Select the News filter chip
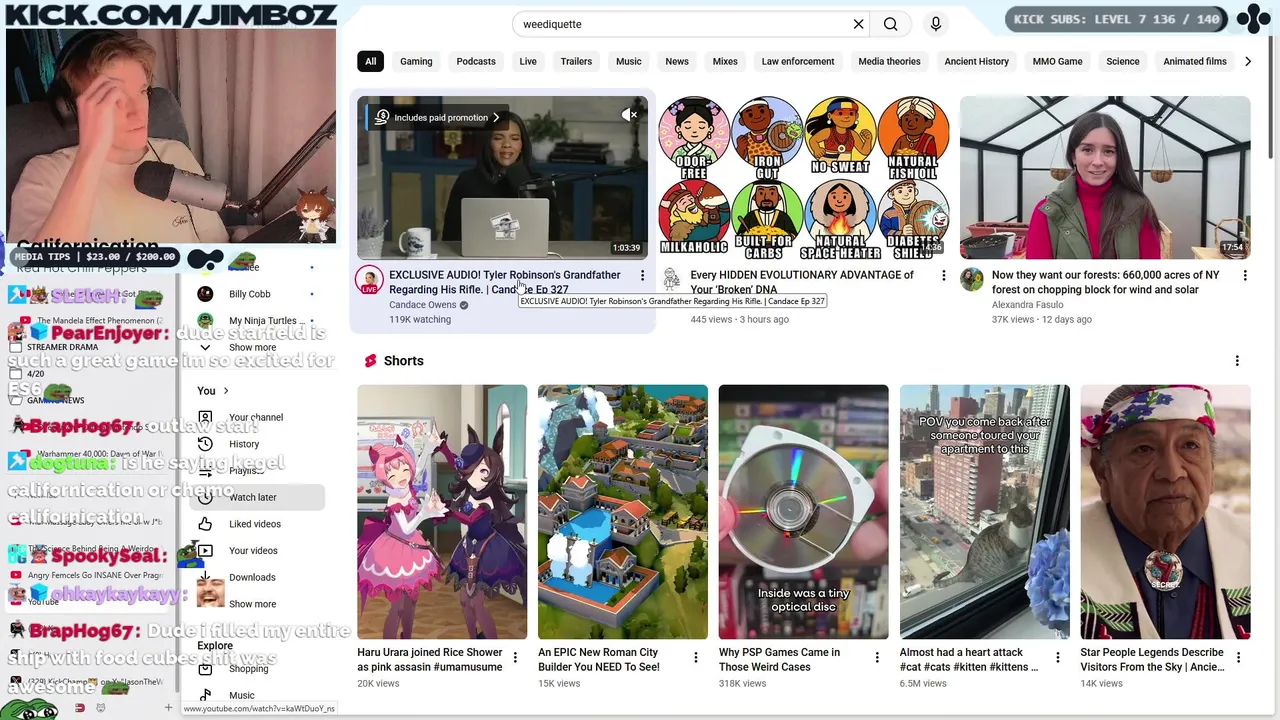The image size is (1280, 720). click(x=677, y=62)
